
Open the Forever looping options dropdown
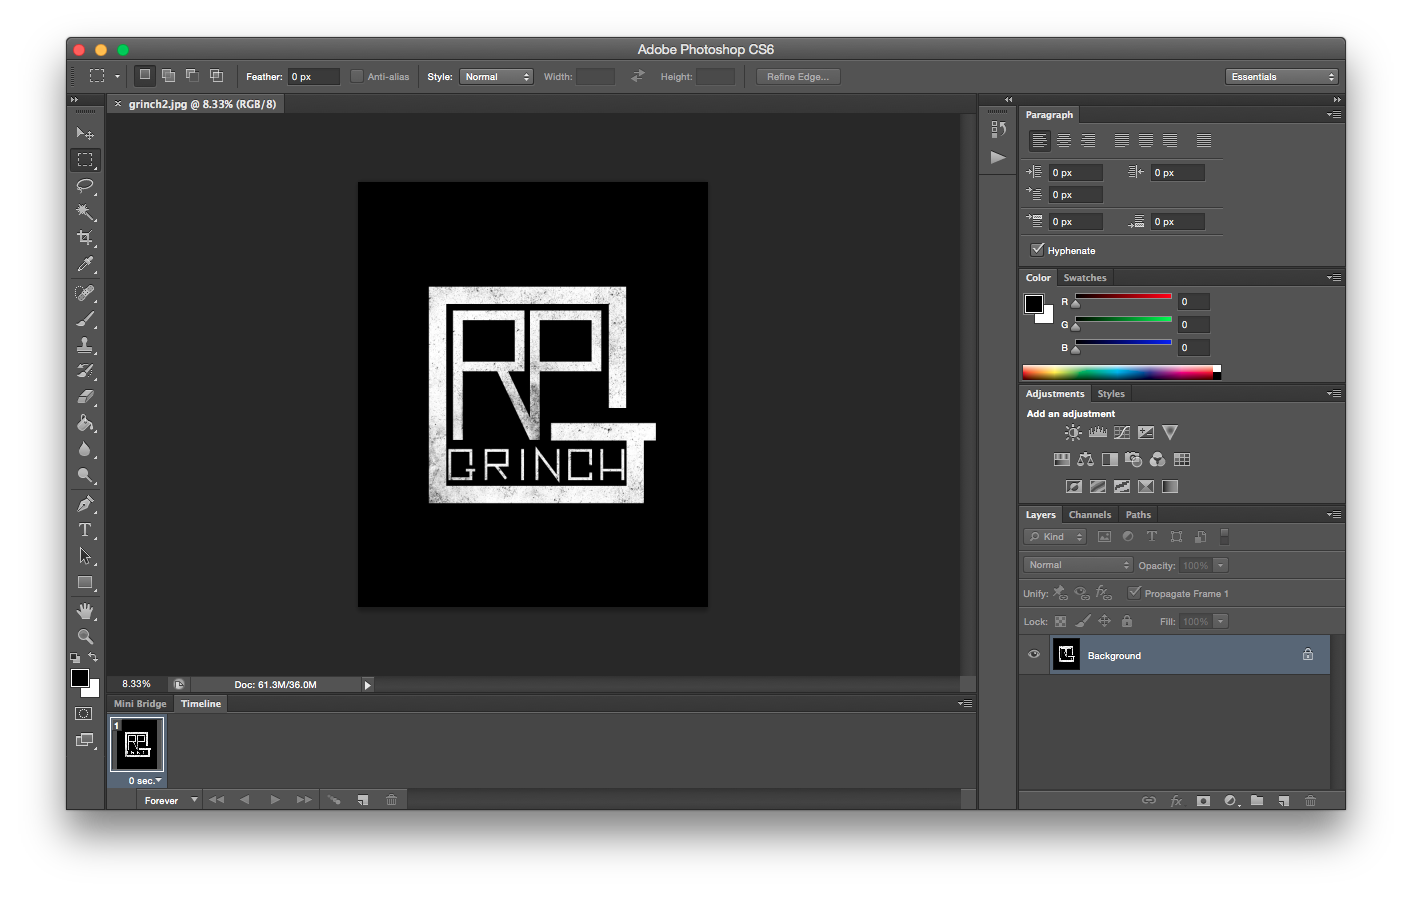coord(168,800)
